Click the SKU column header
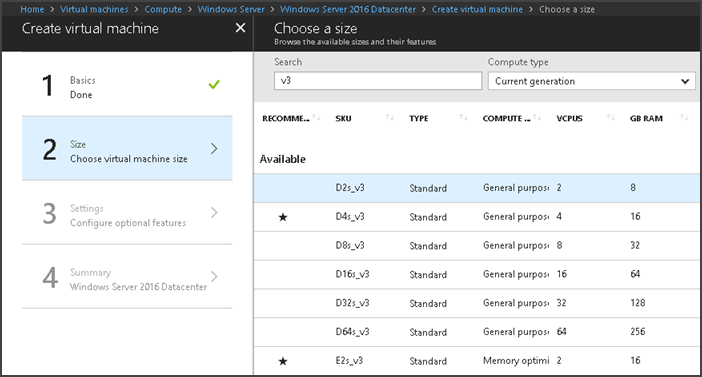 [343, 118]
